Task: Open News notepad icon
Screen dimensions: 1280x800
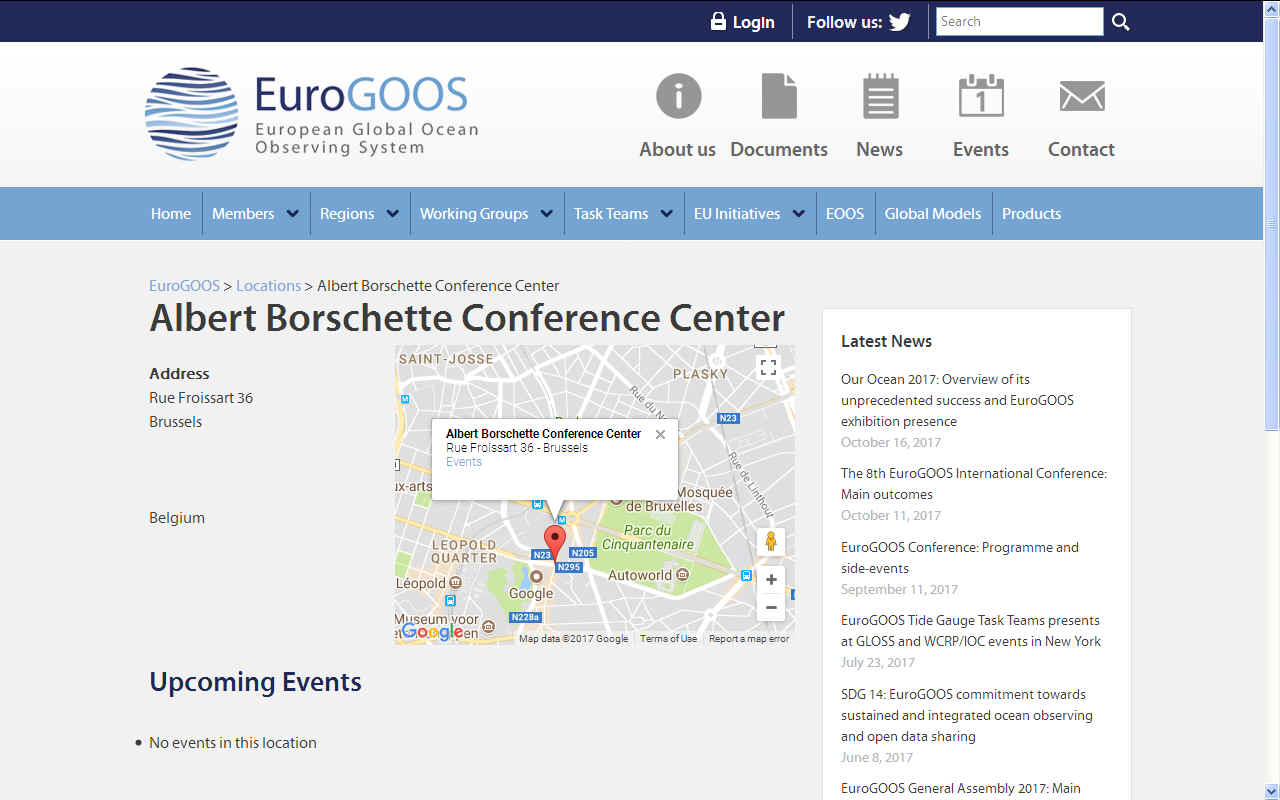Action: (880, 97)
